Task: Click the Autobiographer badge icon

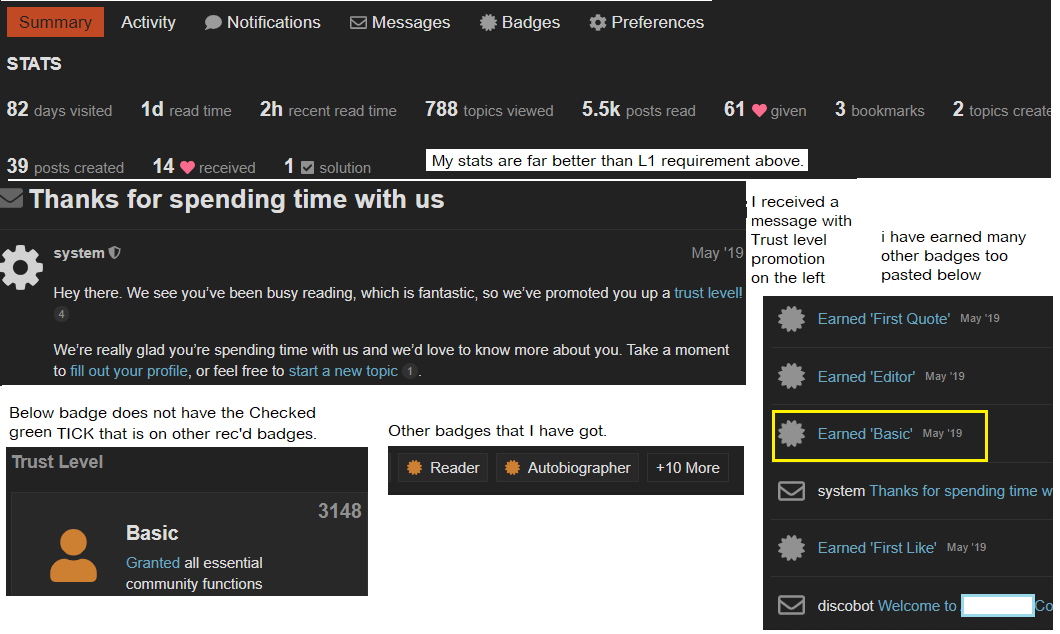Action: tap(512, 468)
